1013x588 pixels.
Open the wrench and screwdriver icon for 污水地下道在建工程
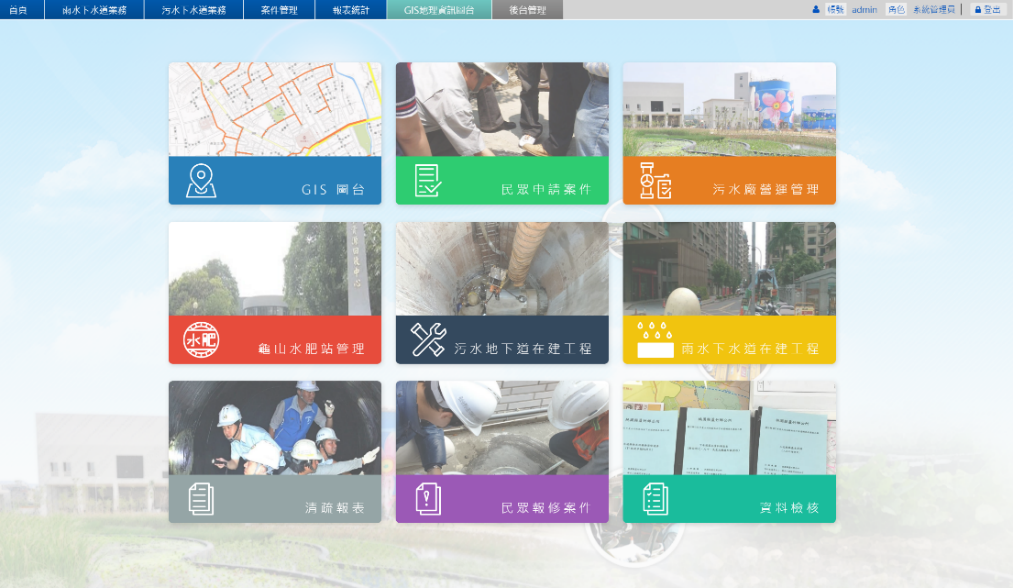[x=428, y=340]
